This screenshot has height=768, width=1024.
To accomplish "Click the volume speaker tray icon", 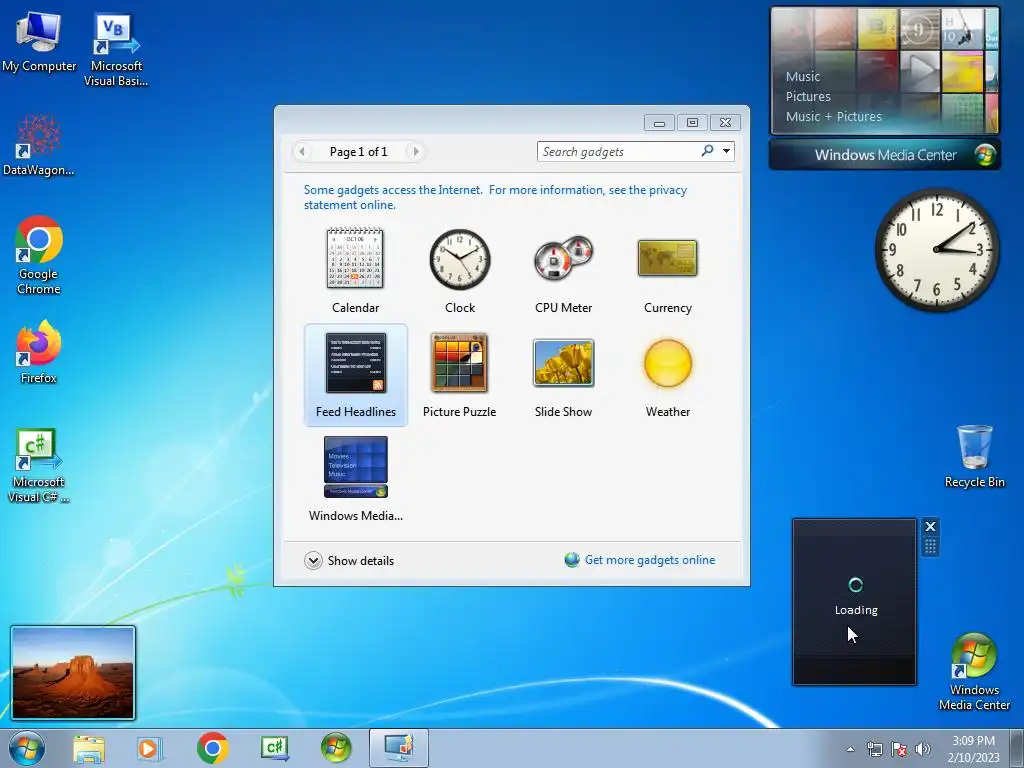I will coord(923,749).
